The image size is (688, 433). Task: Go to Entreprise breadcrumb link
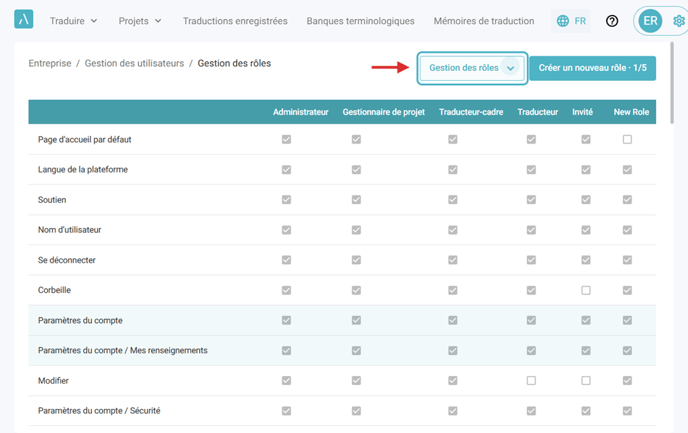(x=50, y=64)
